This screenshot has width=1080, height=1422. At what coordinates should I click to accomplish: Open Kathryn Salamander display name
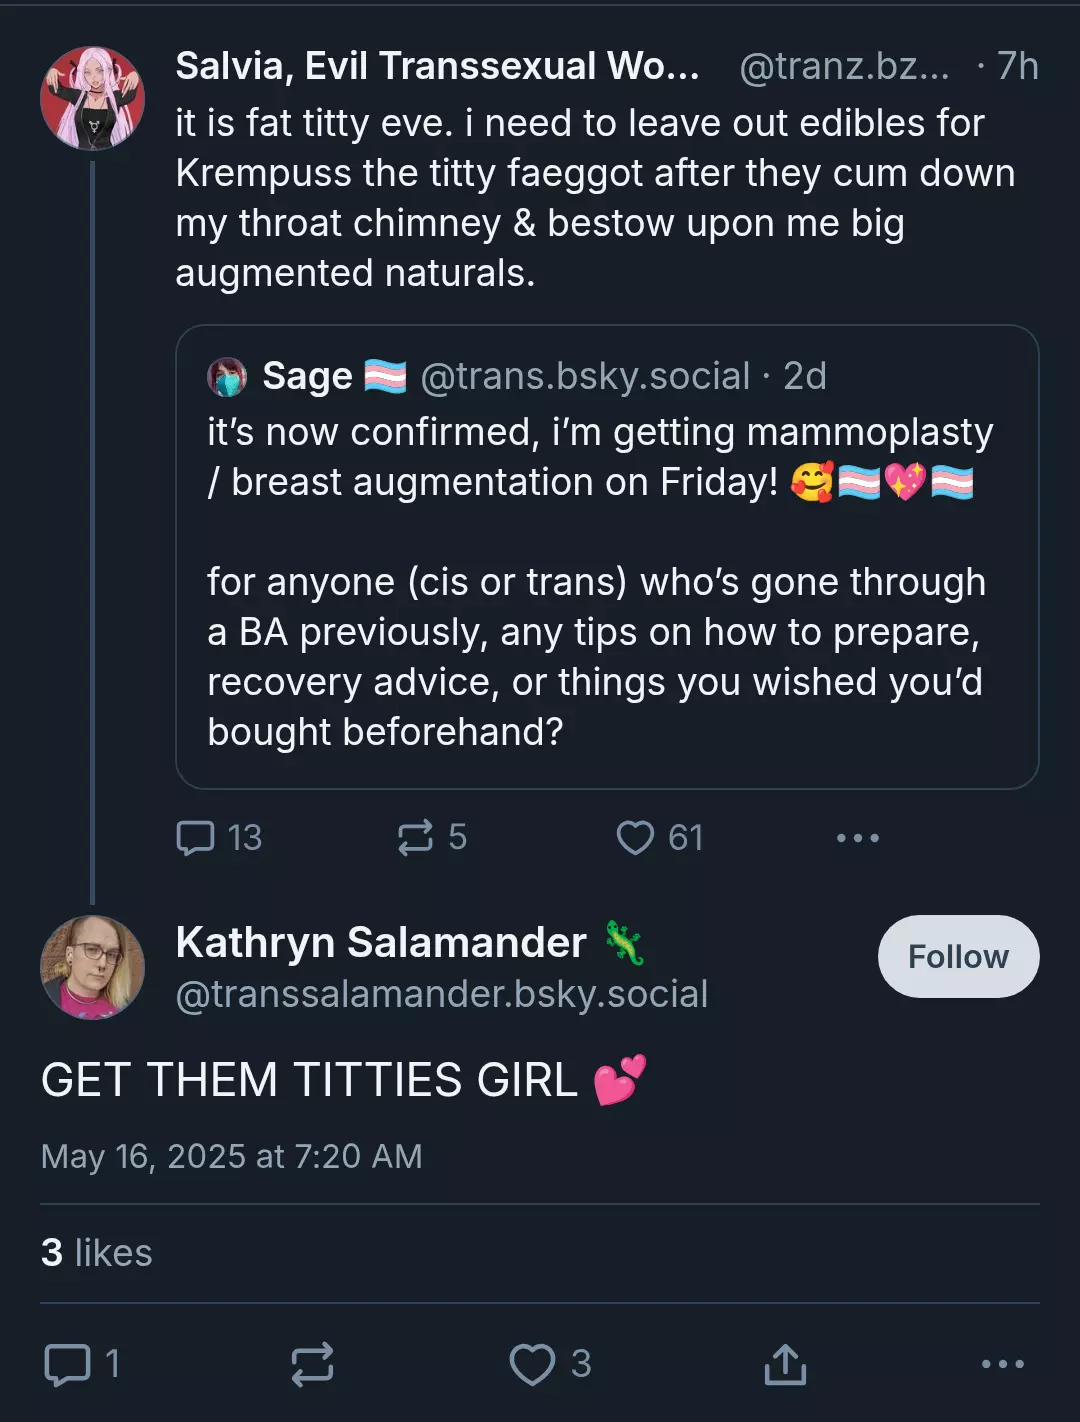coord(381,942)
